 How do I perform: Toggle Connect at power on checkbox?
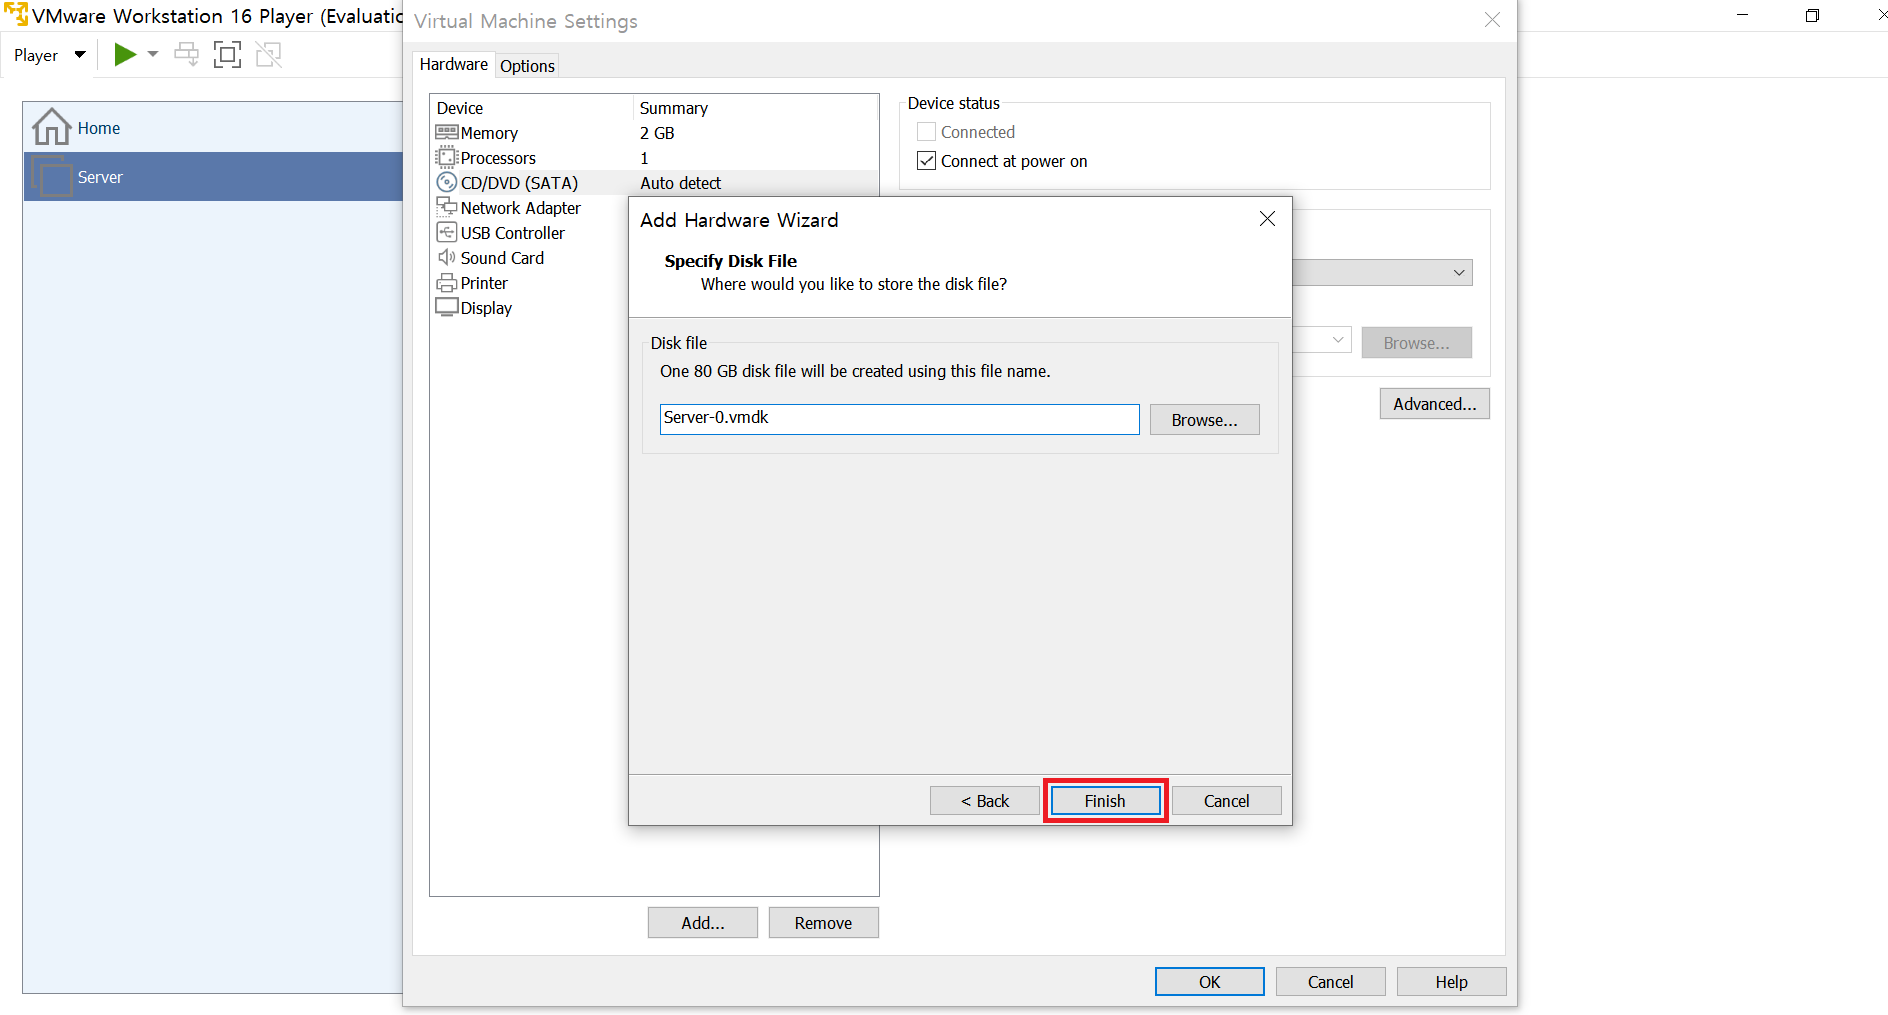[926, 161]
